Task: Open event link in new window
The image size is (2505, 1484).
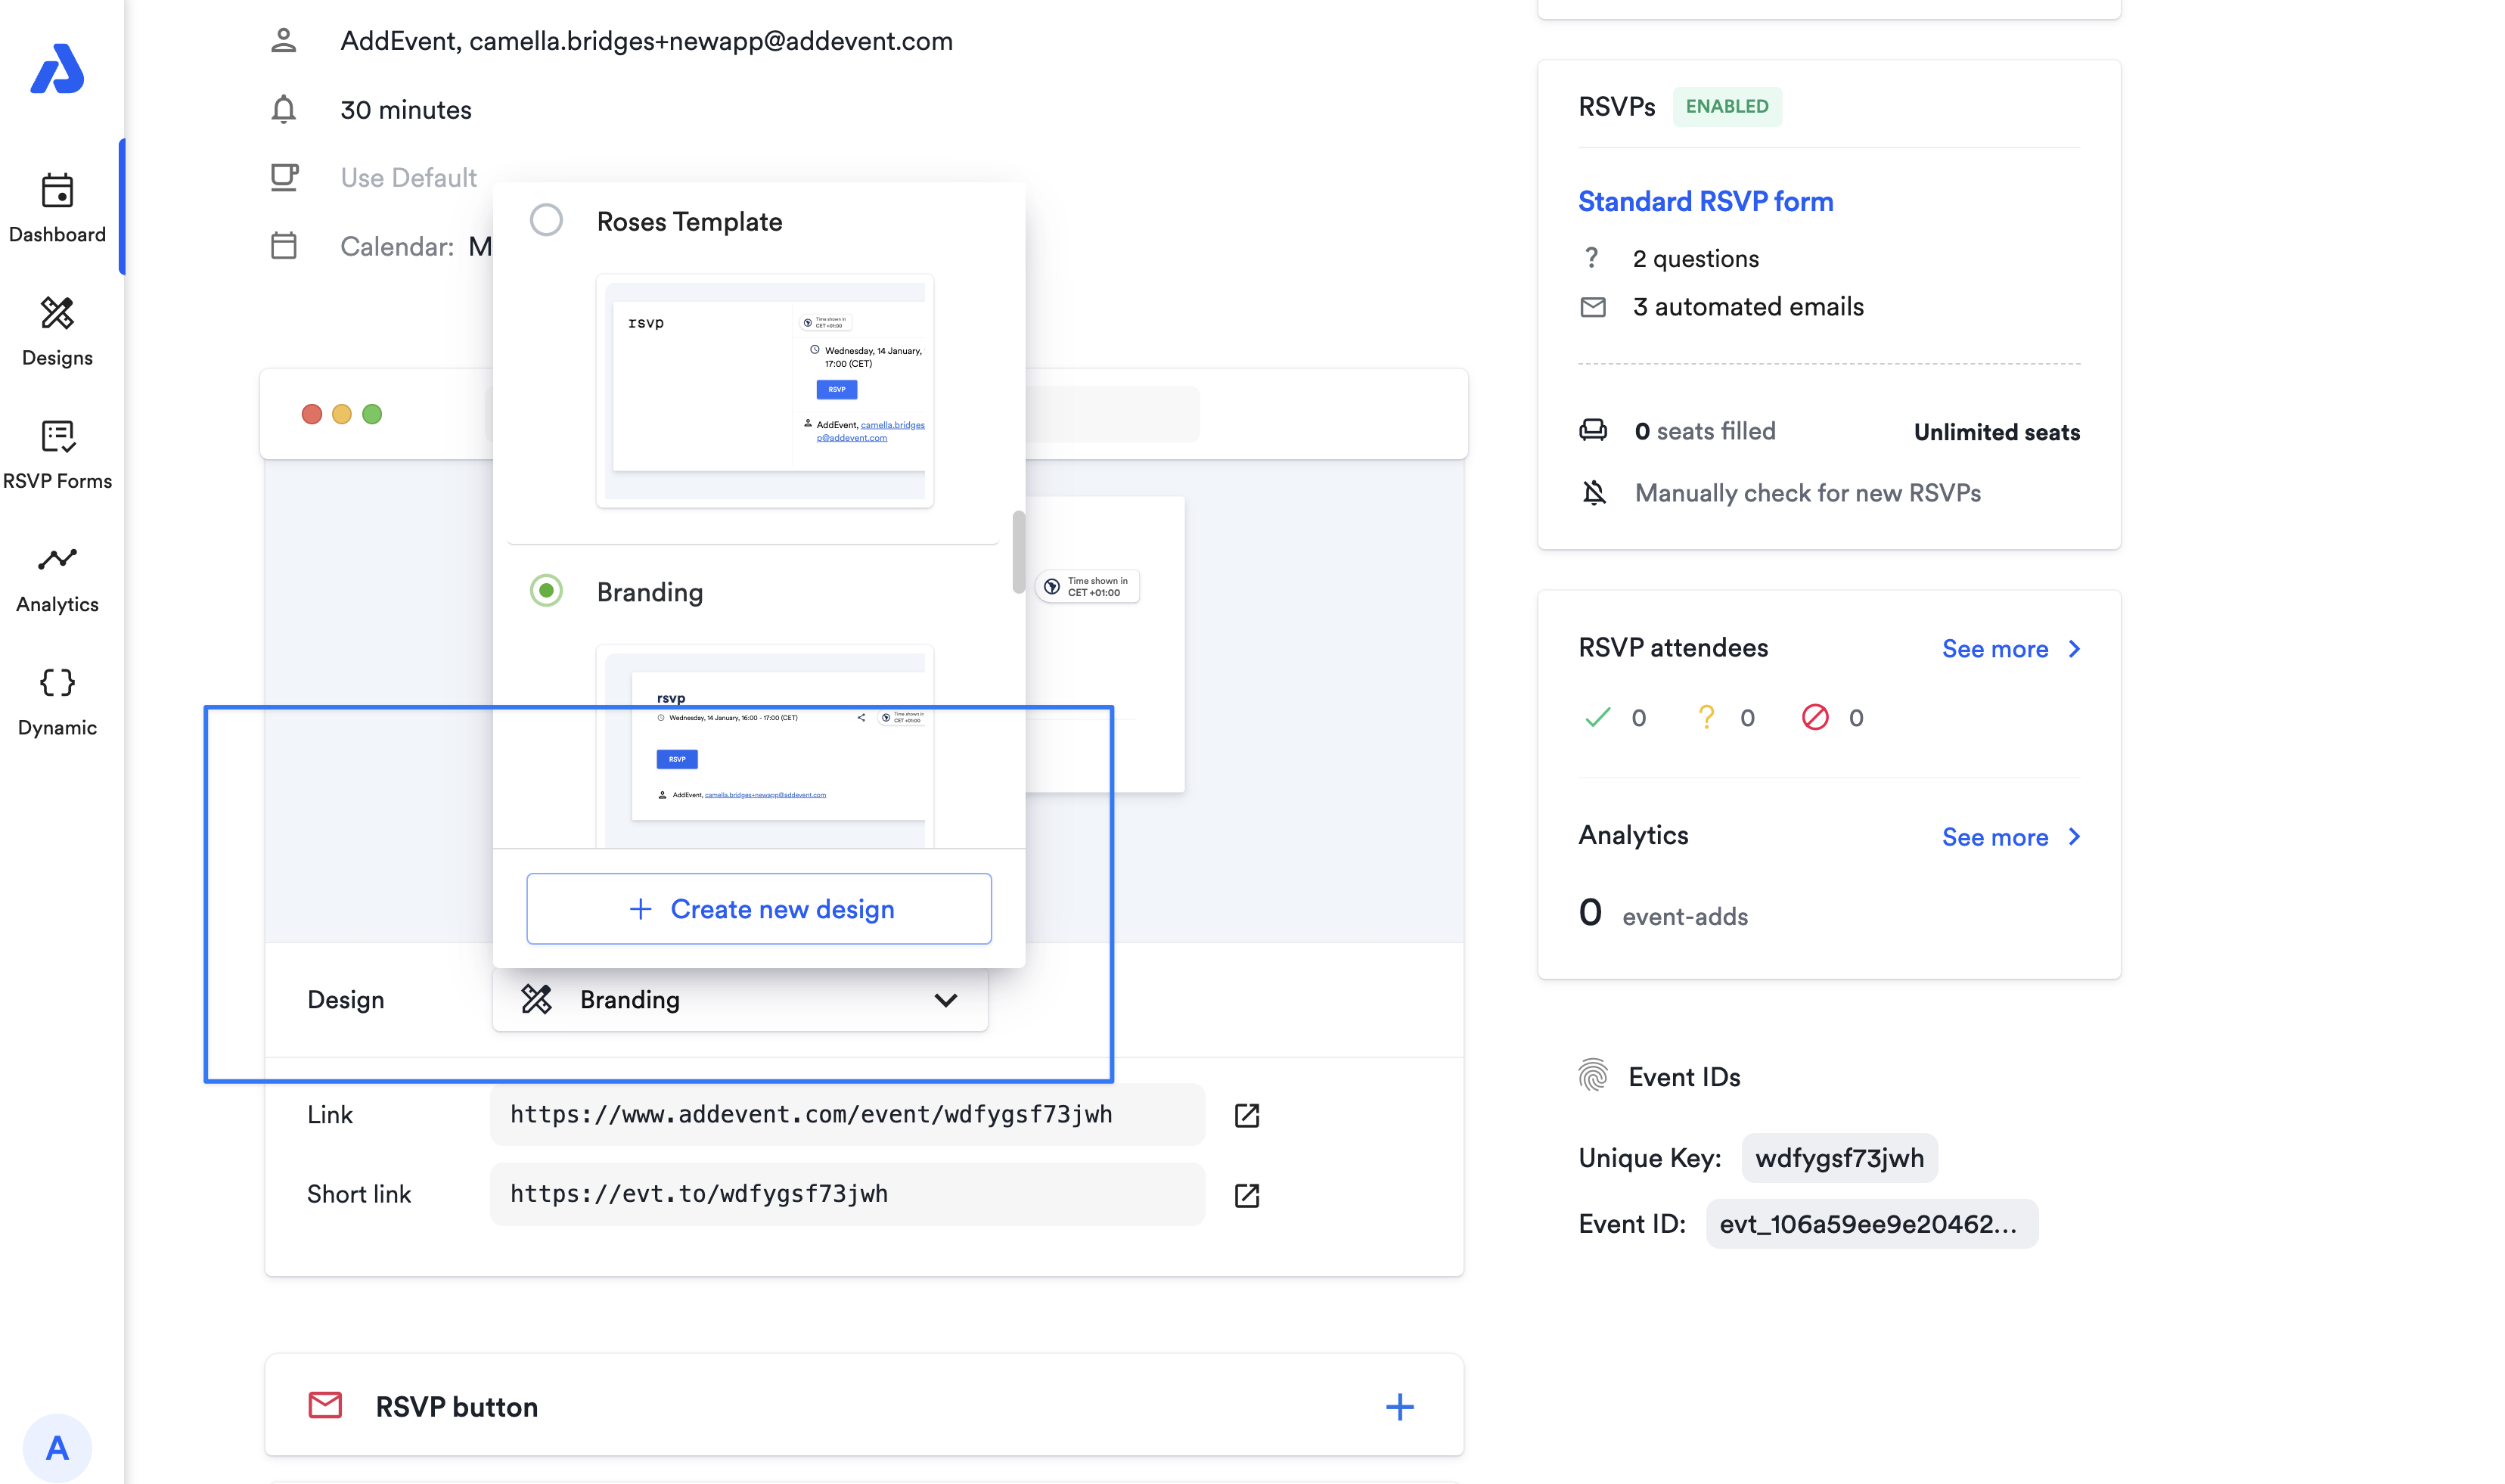Action: 1246,1115
